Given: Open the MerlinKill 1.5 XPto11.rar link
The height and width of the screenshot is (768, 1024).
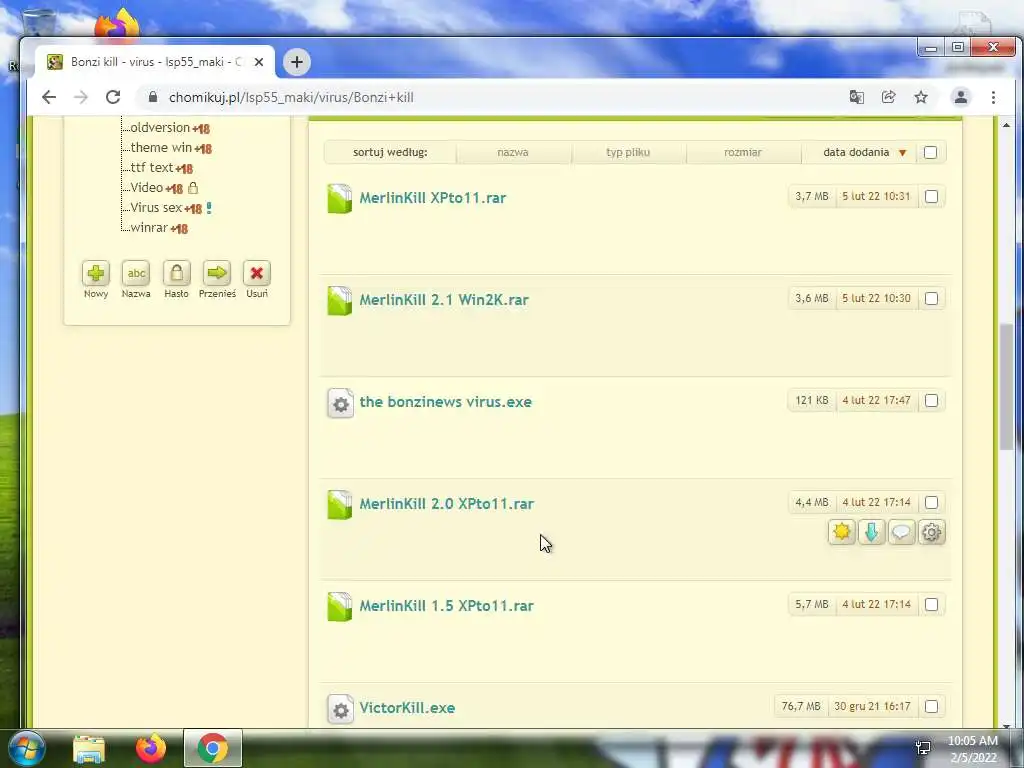Looking at the screenshot, I should (447, 605).
